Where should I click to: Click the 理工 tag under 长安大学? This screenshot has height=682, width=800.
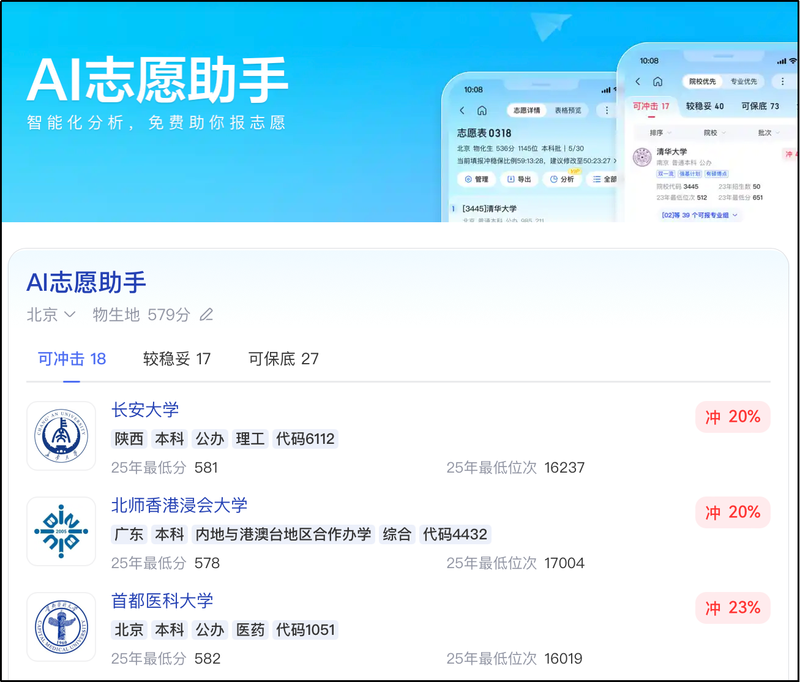(251, 439)
